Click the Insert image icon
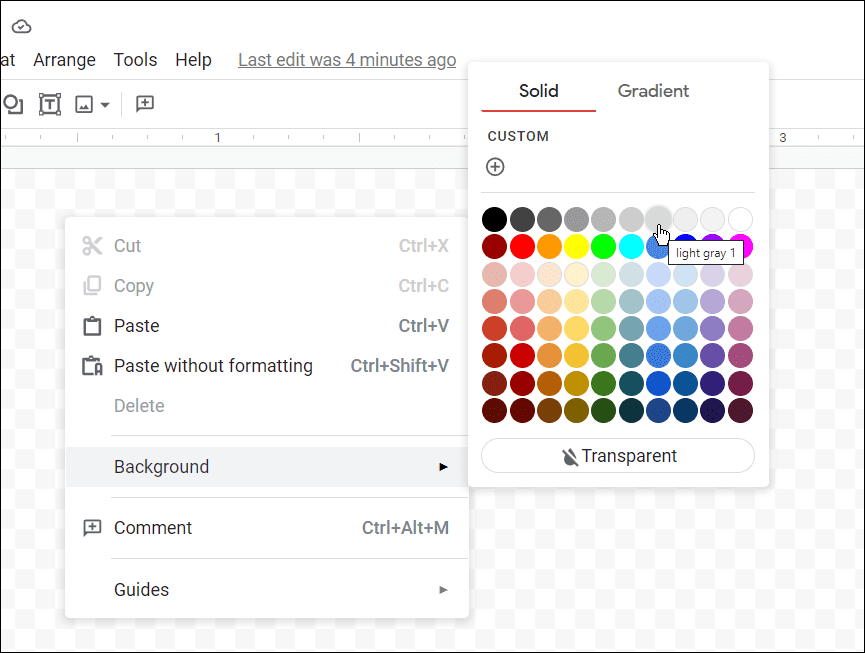 click(x=84, y=104)
